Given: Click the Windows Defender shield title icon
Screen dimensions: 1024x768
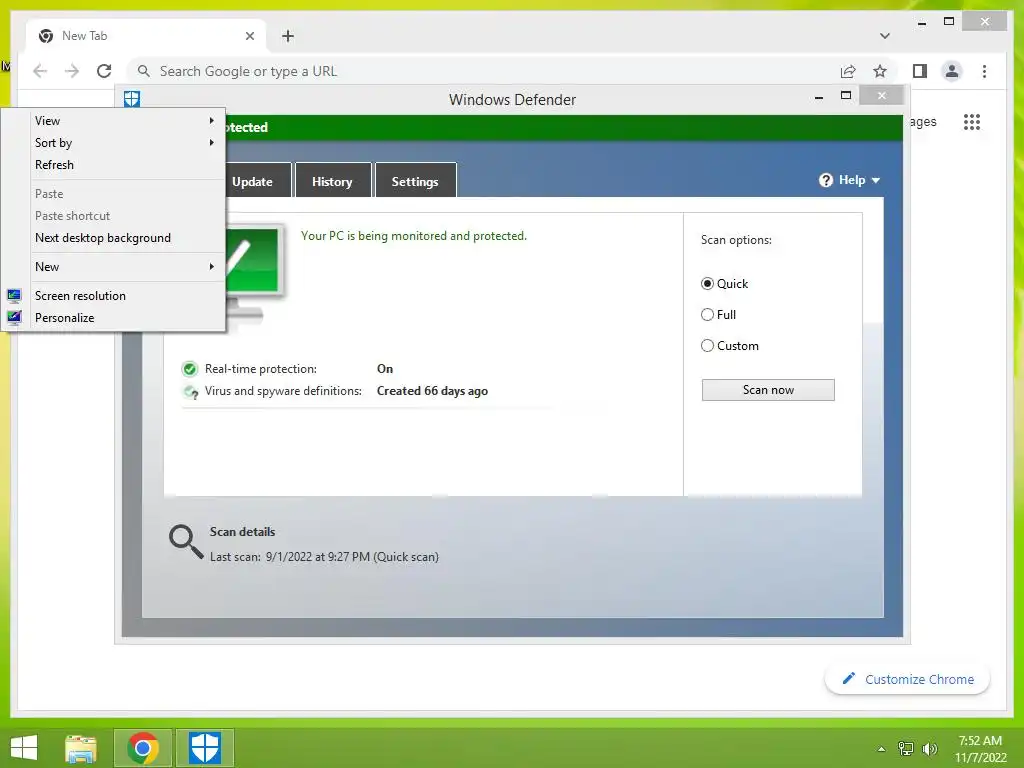Looking at the screenshot, I should [132, 99].
